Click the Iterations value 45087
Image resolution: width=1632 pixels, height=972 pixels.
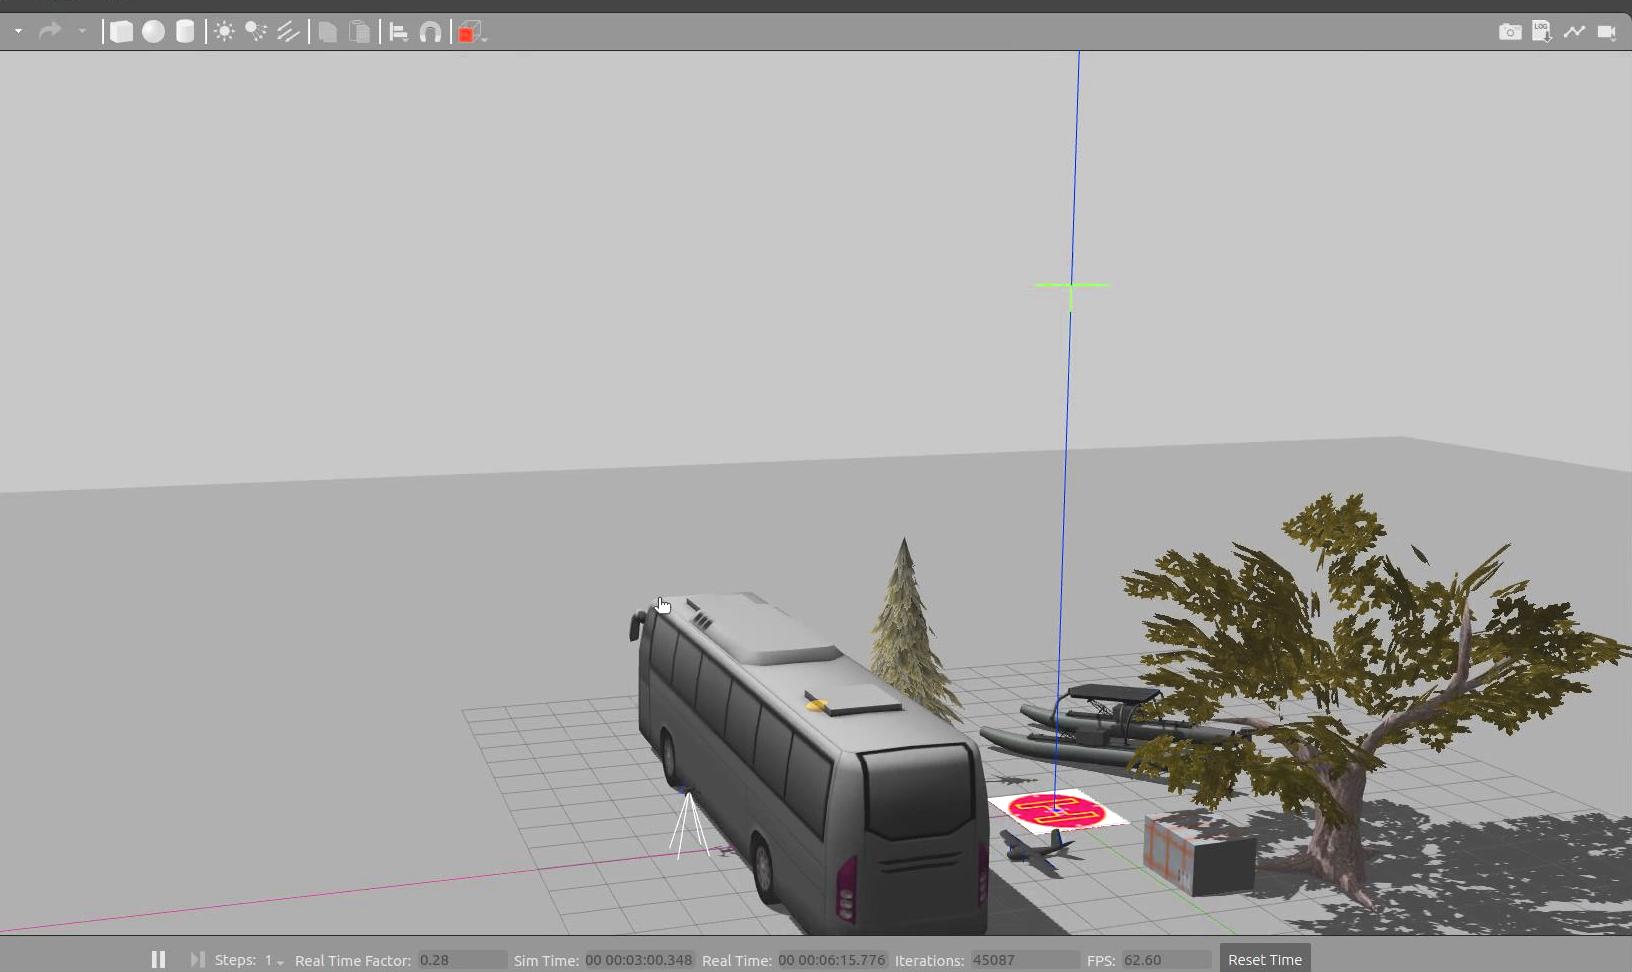click(1025, 960)
